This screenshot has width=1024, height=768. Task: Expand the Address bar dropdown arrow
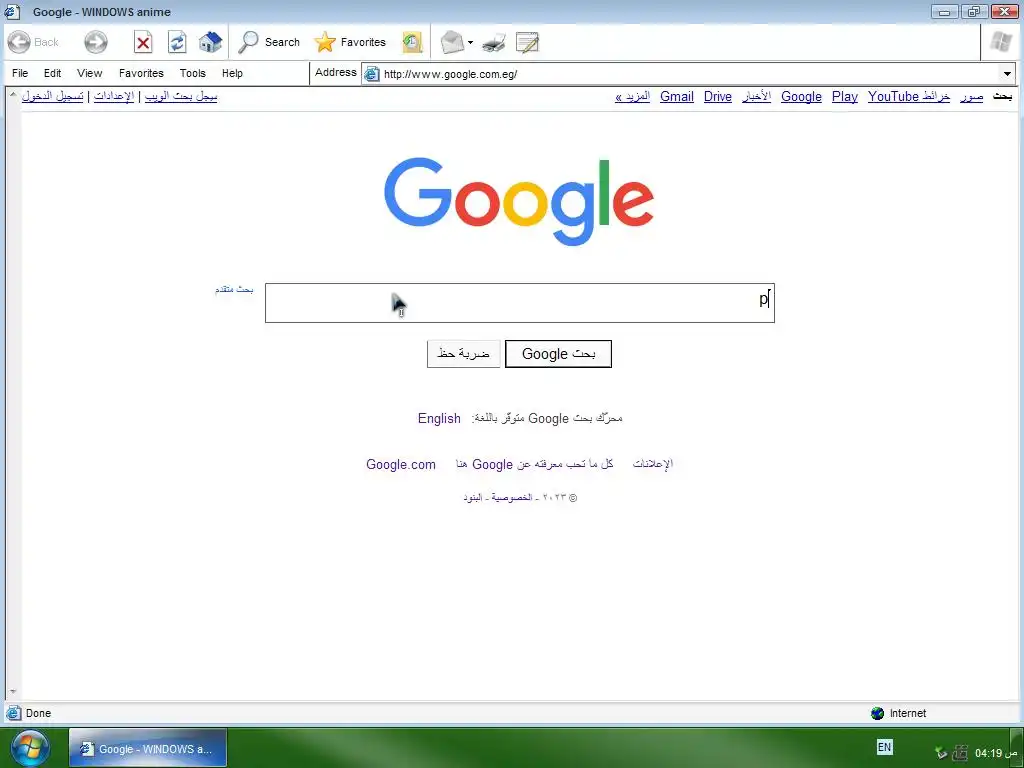click(x=1007, y=74)
